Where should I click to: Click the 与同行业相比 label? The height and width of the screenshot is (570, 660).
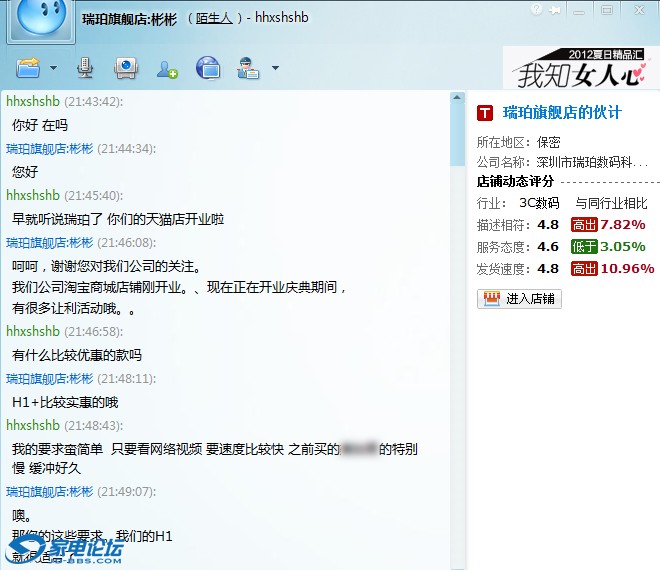tap(611, 203)
